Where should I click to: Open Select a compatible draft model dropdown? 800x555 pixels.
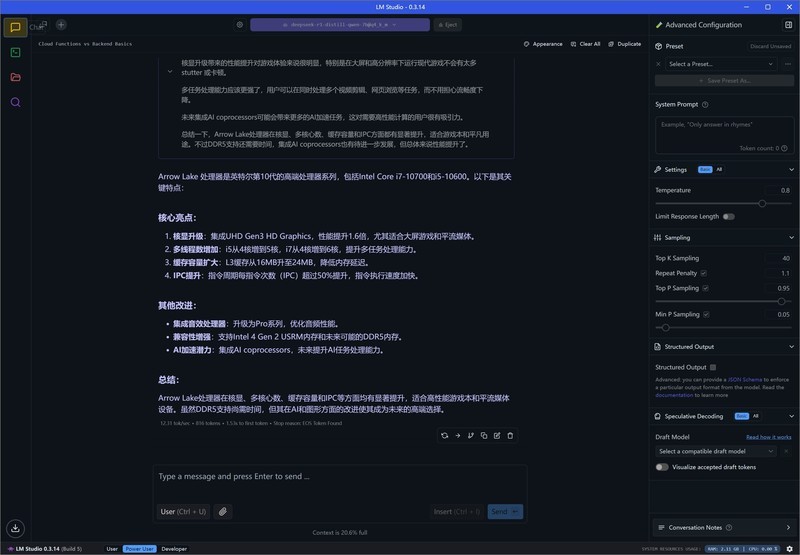[x=716, y=451]
